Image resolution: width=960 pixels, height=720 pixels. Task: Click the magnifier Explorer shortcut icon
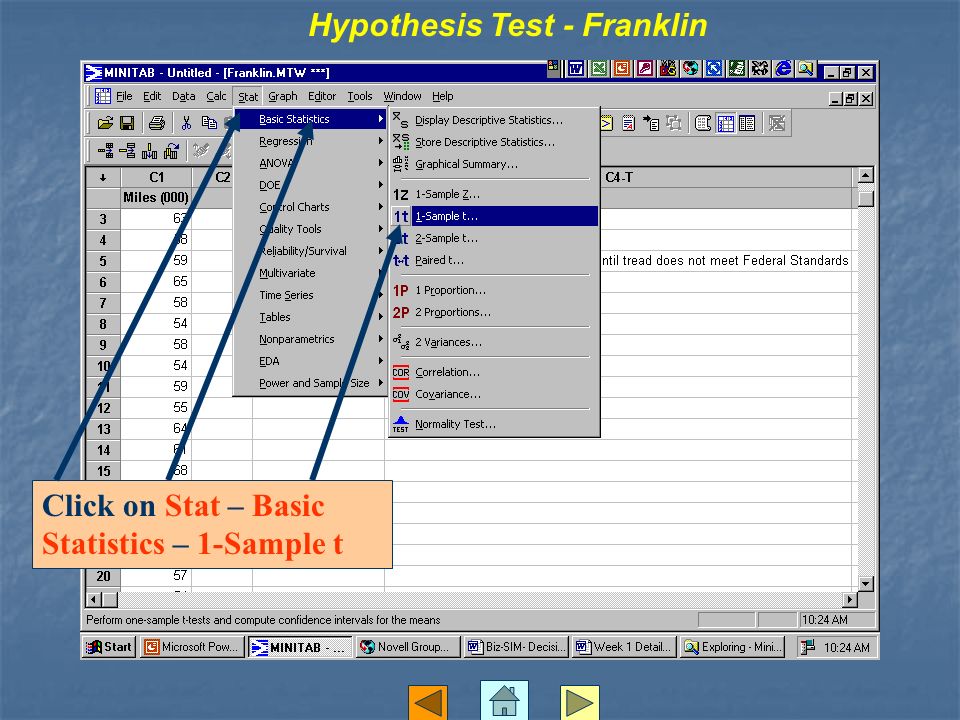pyautogui.click(x=806, y=69)
